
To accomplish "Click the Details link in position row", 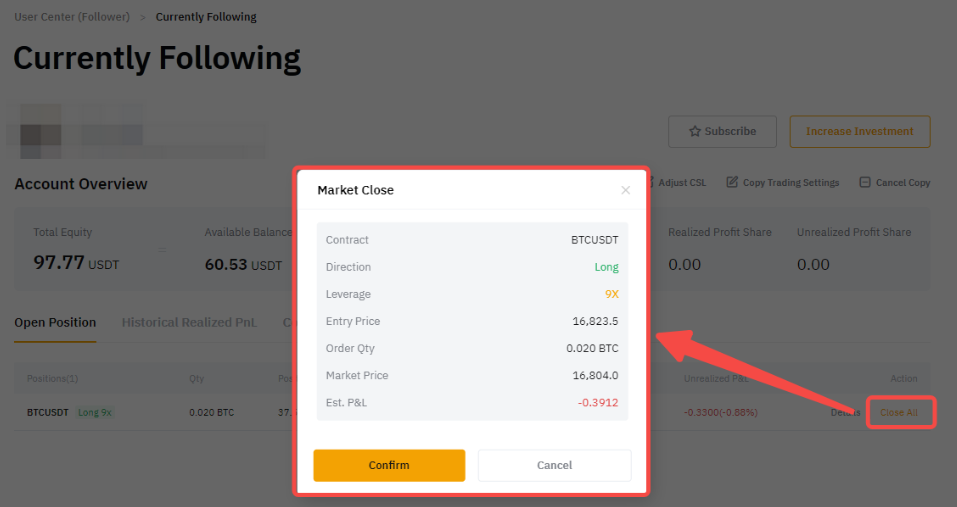I will (844, 412).
